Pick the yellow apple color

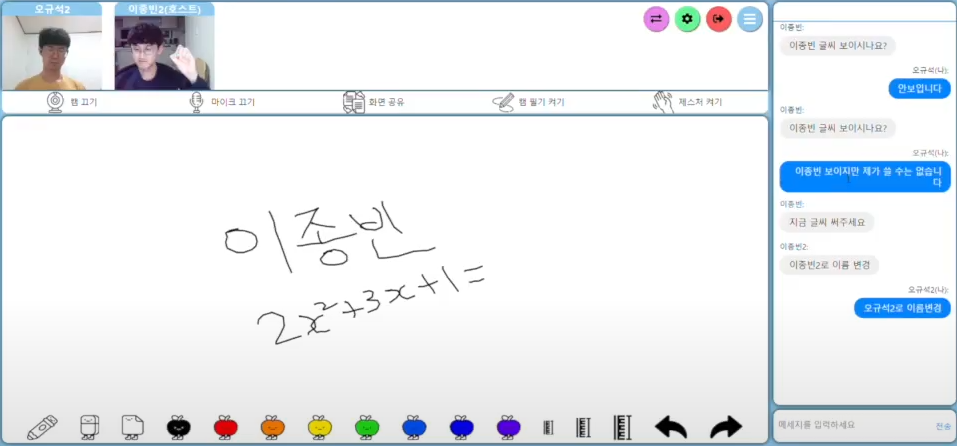(x=320, y=426)
